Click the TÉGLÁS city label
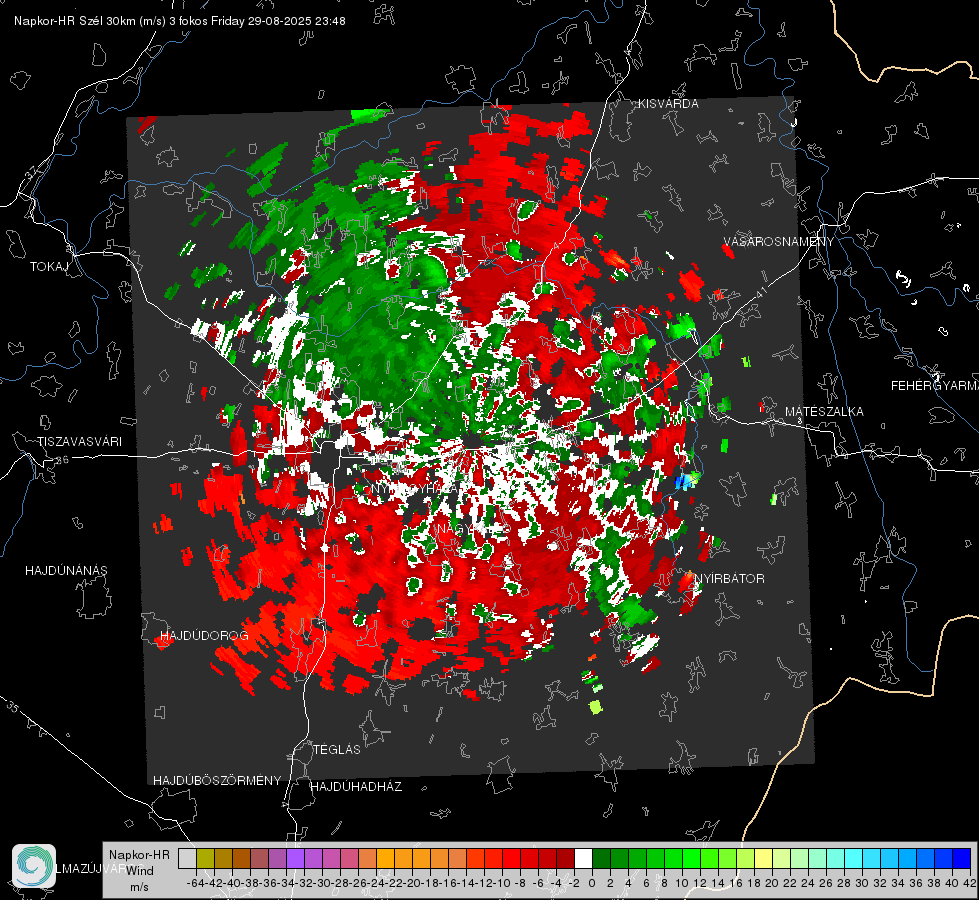 click(337, 749)
